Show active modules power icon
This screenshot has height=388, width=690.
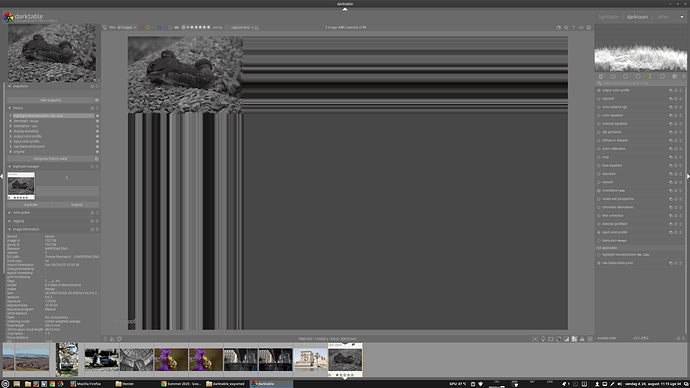click(613, 77)
